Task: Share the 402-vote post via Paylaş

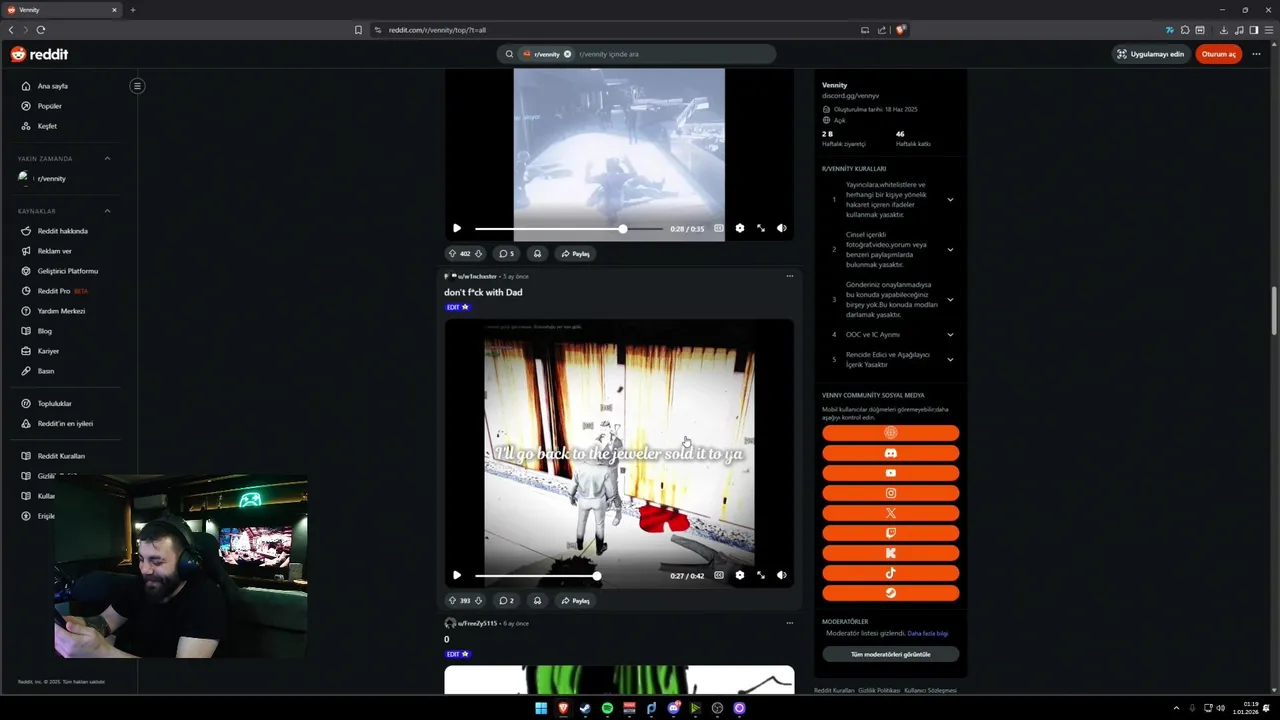Action: (x=576, y=254)
